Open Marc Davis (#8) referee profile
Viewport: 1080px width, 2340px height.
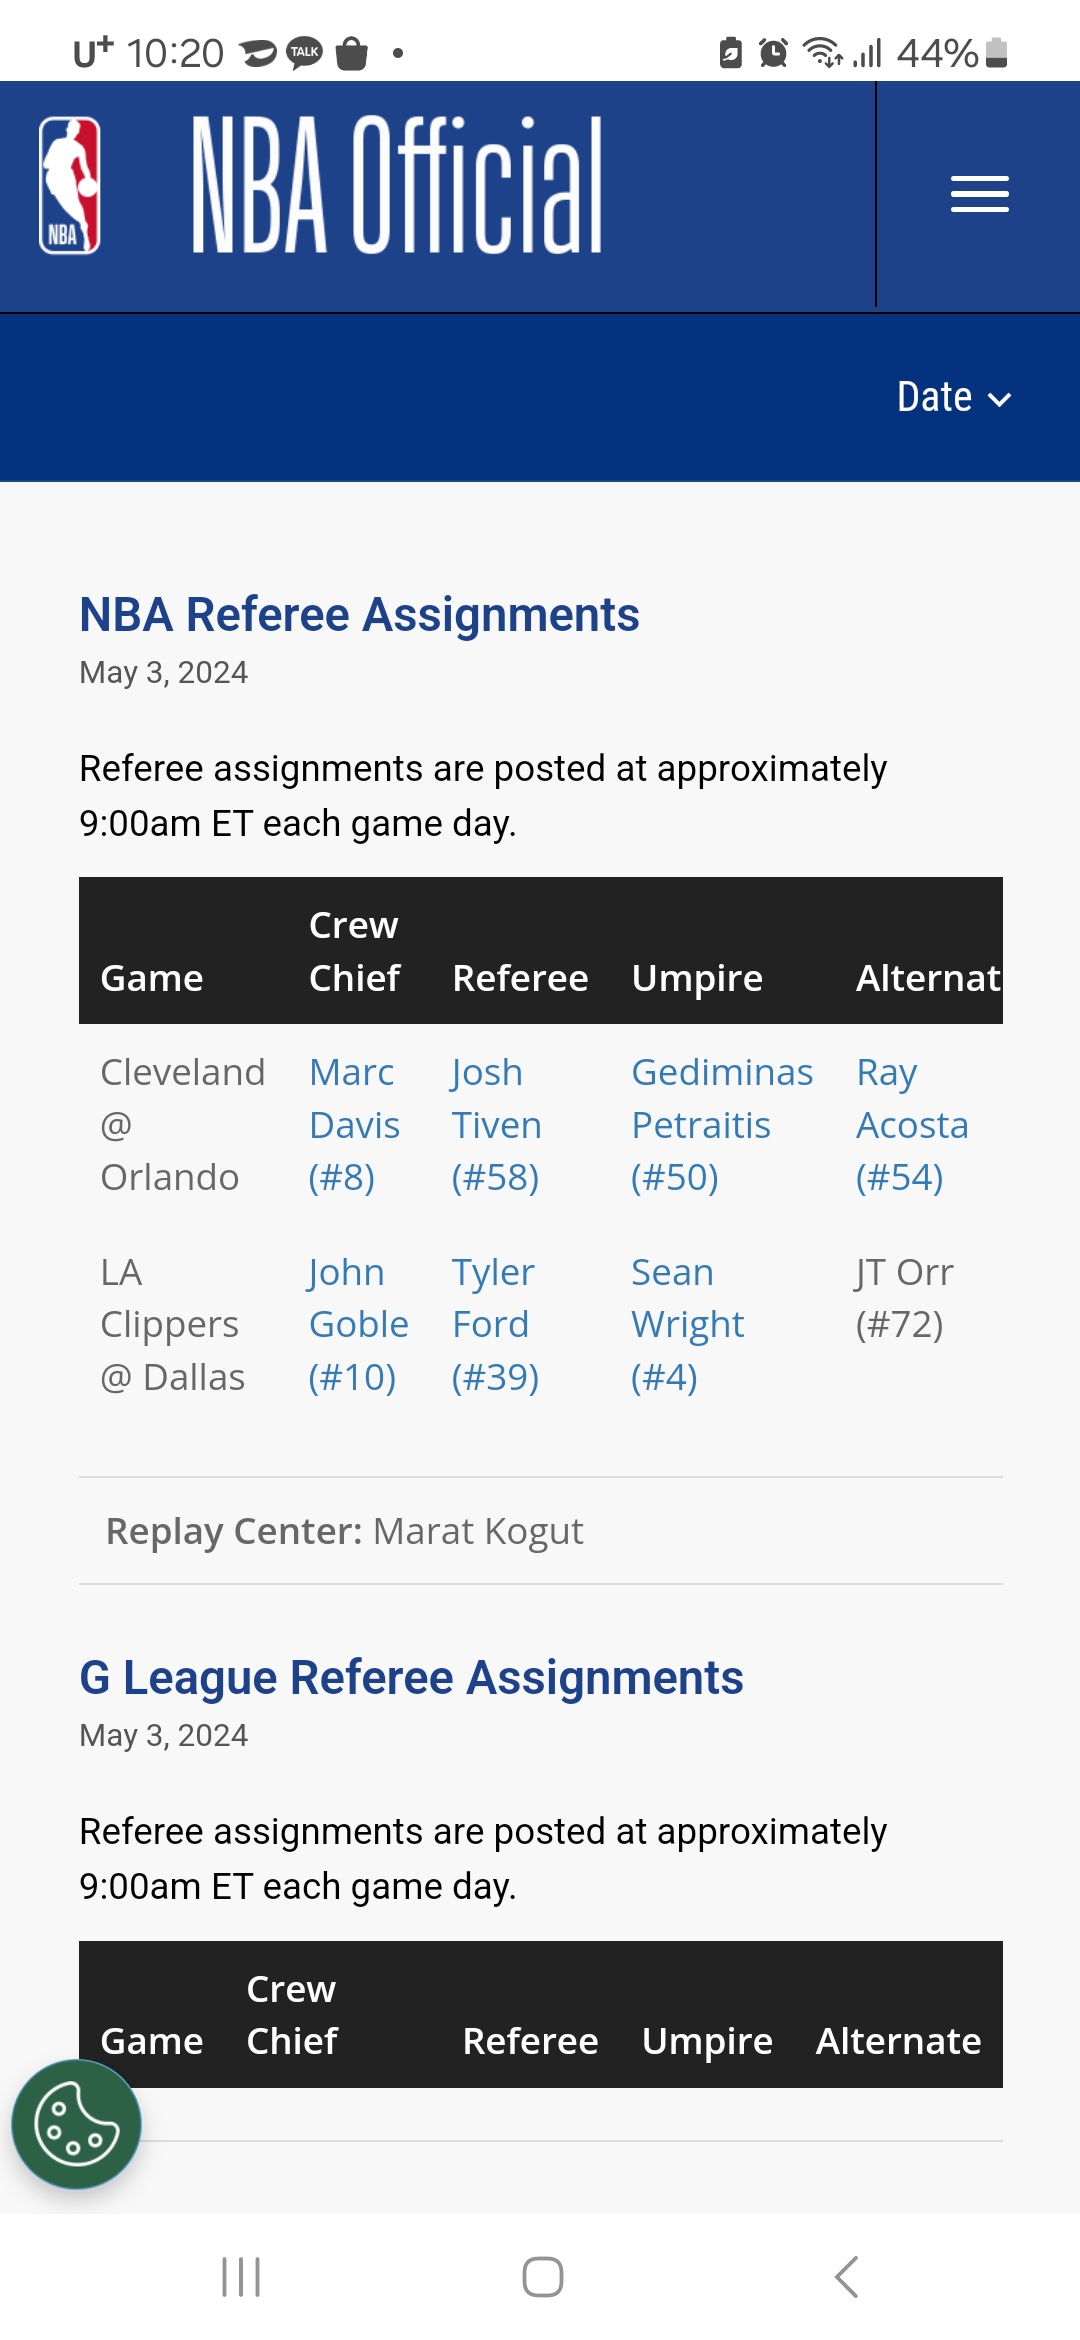(354, 1125)
